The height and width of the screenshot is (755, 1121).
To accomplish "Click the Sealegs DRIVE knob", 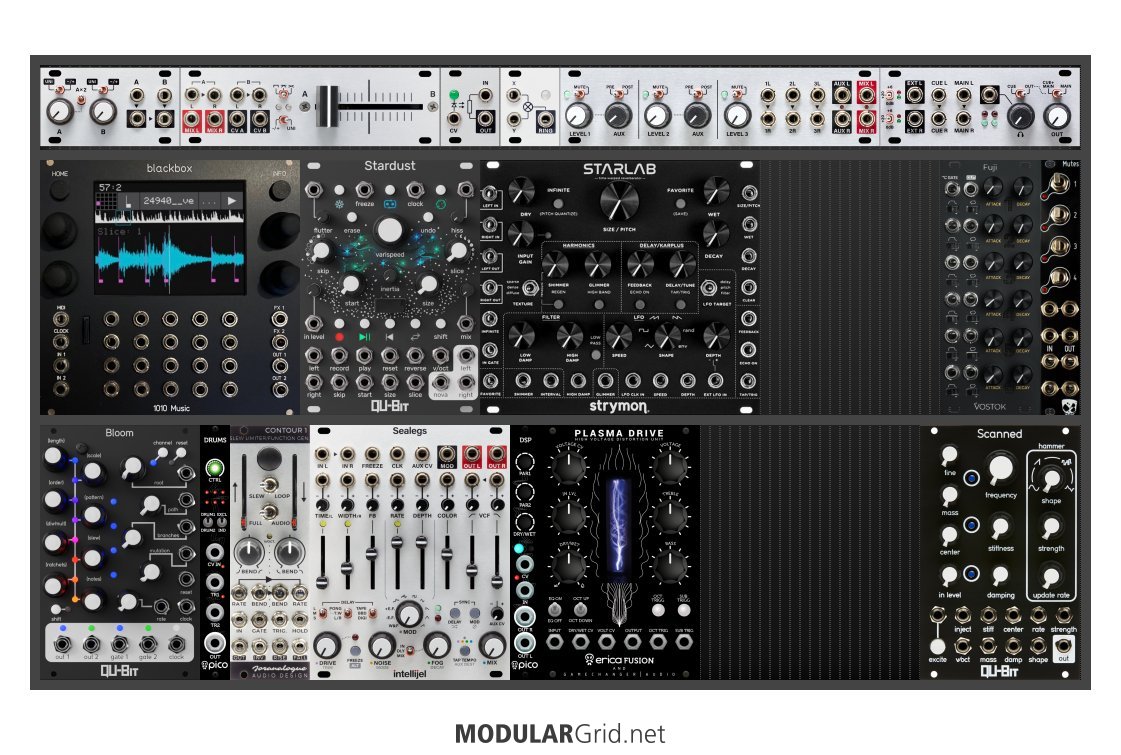I will [x=327, y=646].
